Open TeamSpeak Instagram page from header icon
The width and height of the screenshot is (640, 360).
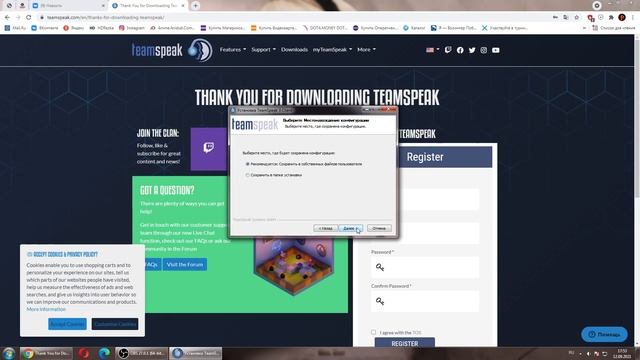[484, 50]
